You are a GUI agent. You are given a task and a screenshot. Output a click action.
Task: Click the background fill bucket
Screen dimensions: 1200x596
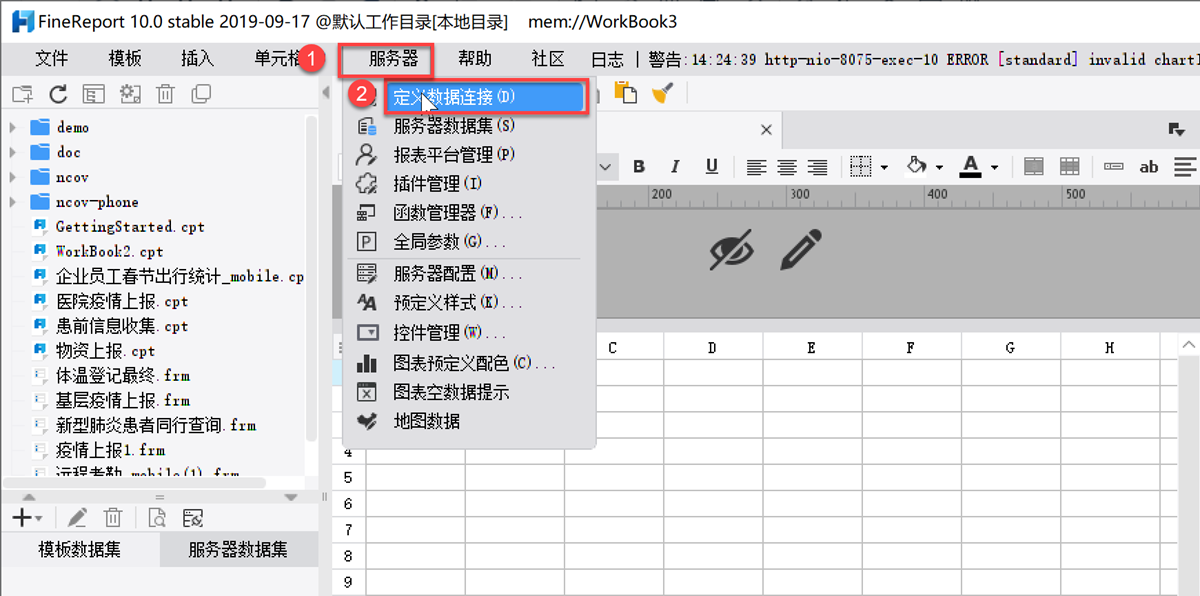point(916,166)
